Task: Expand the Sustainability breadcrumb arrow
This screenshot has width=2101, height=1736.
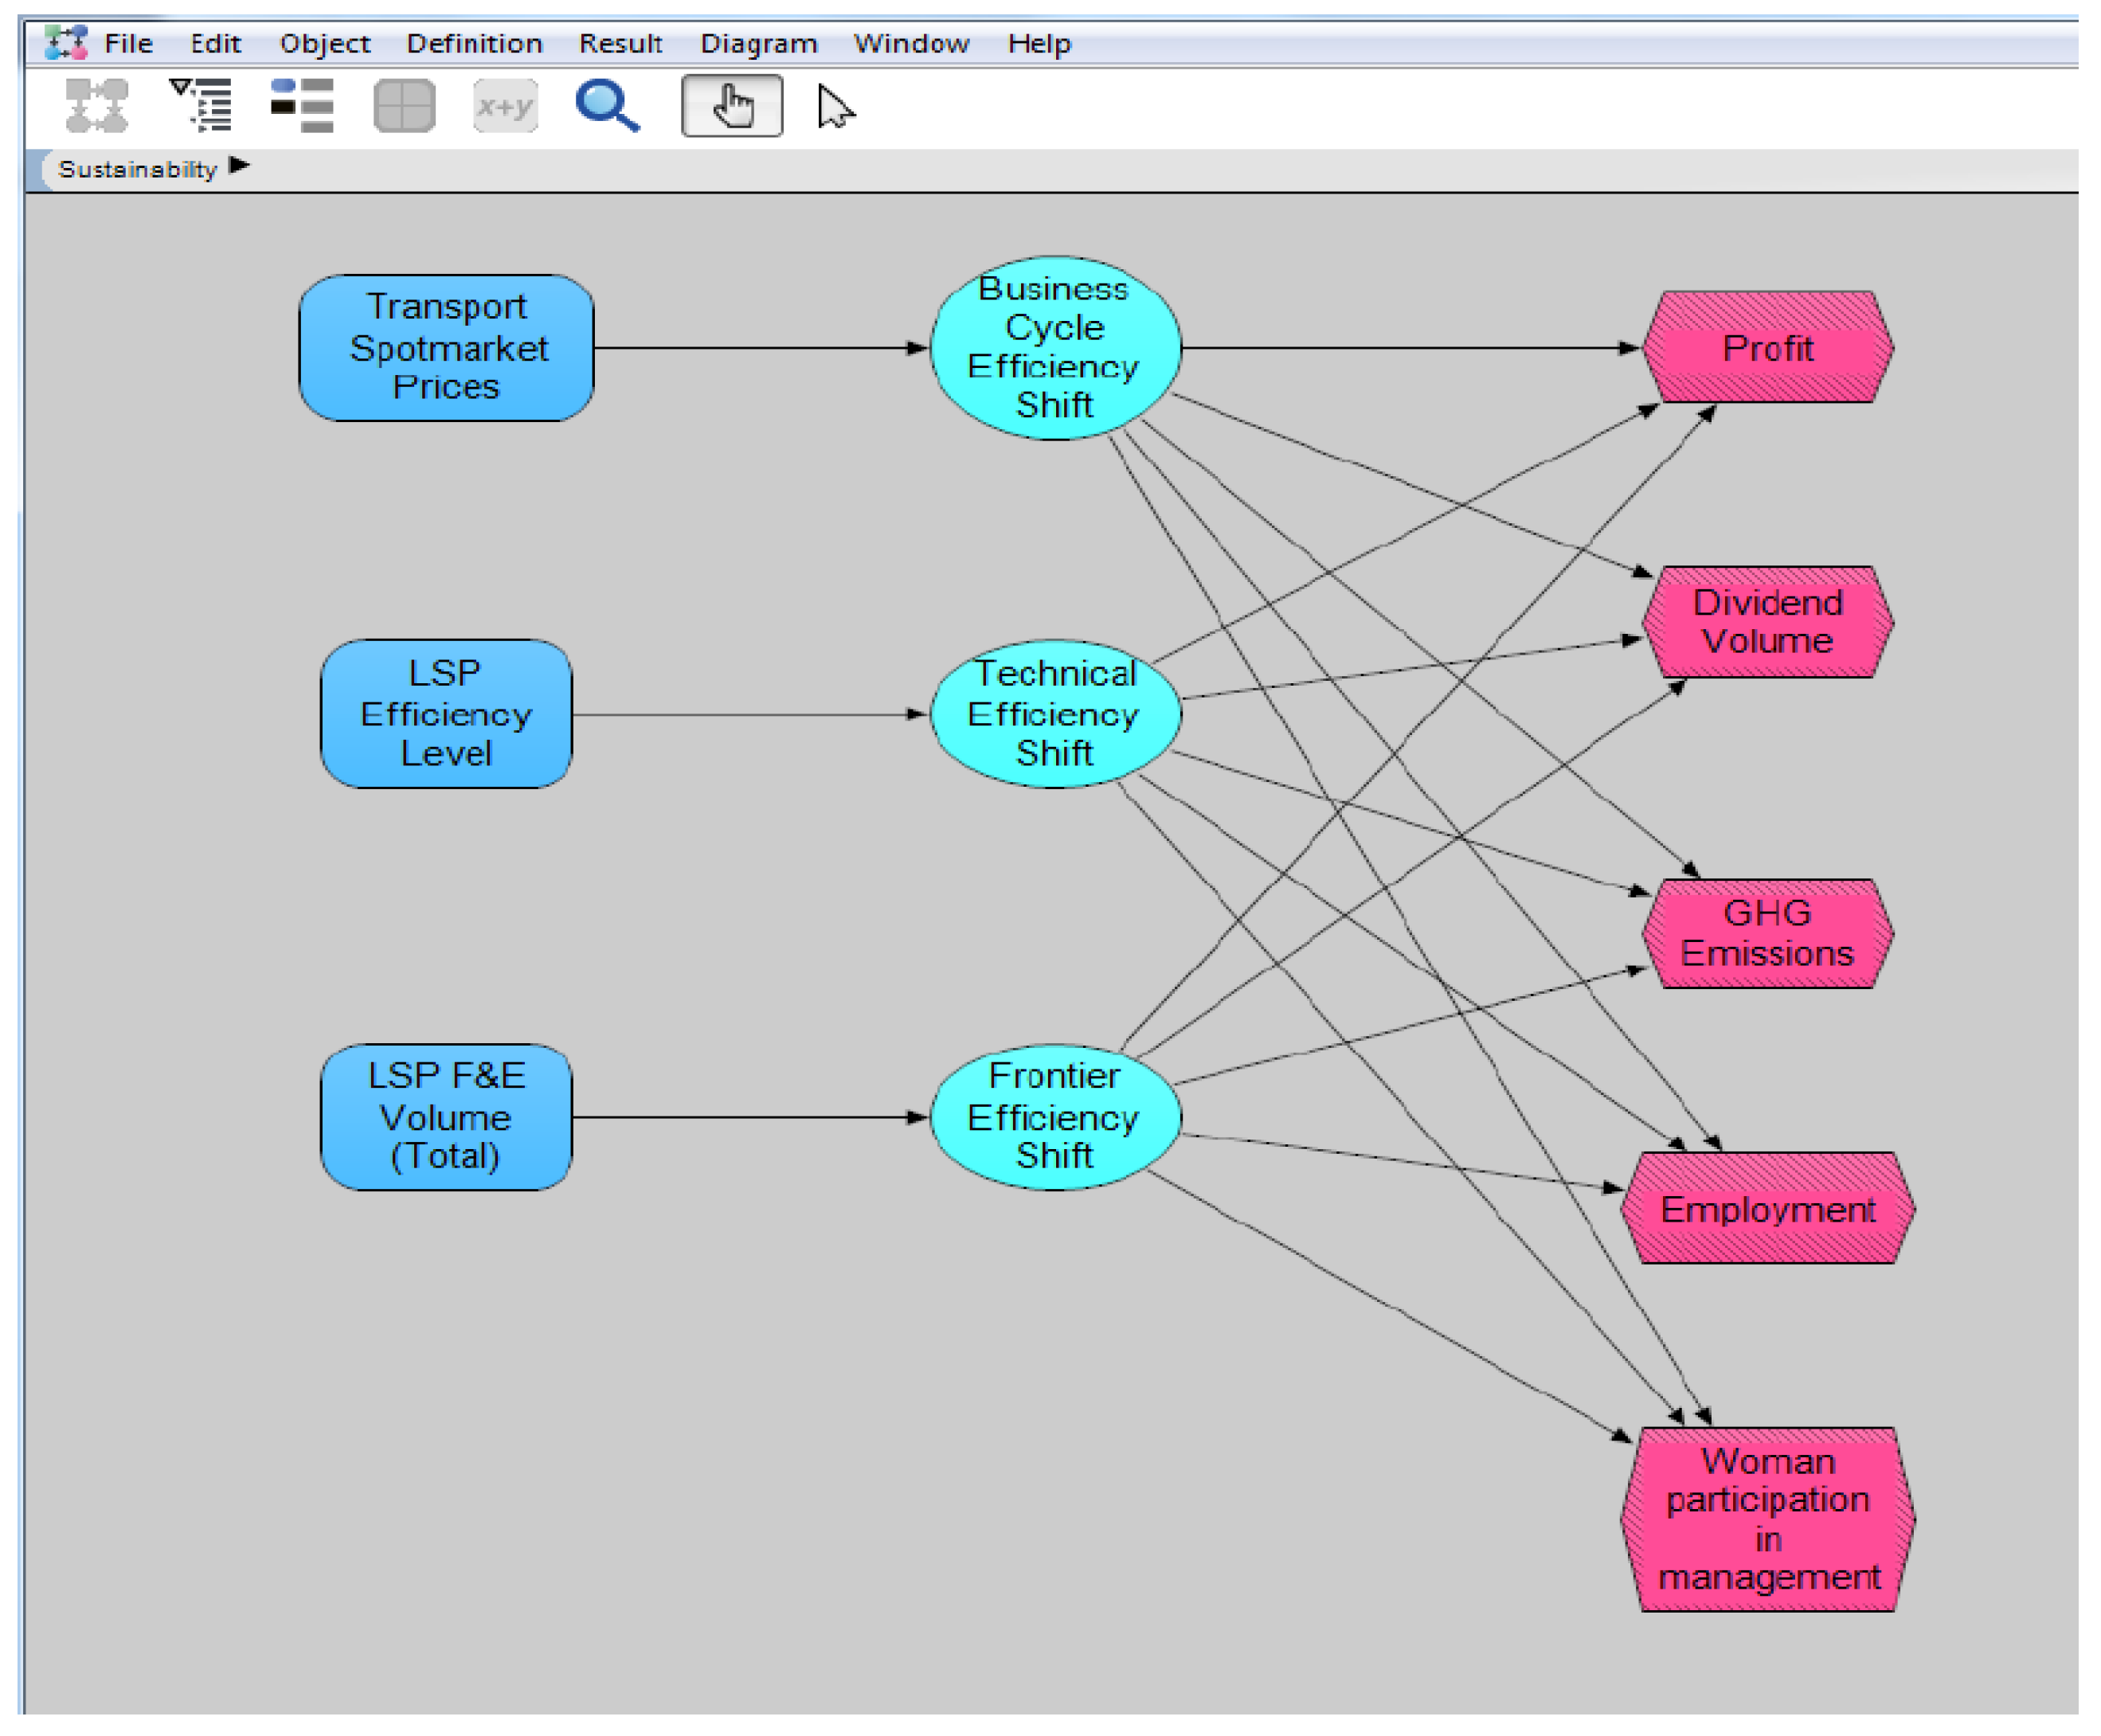Action: point(239,165)
